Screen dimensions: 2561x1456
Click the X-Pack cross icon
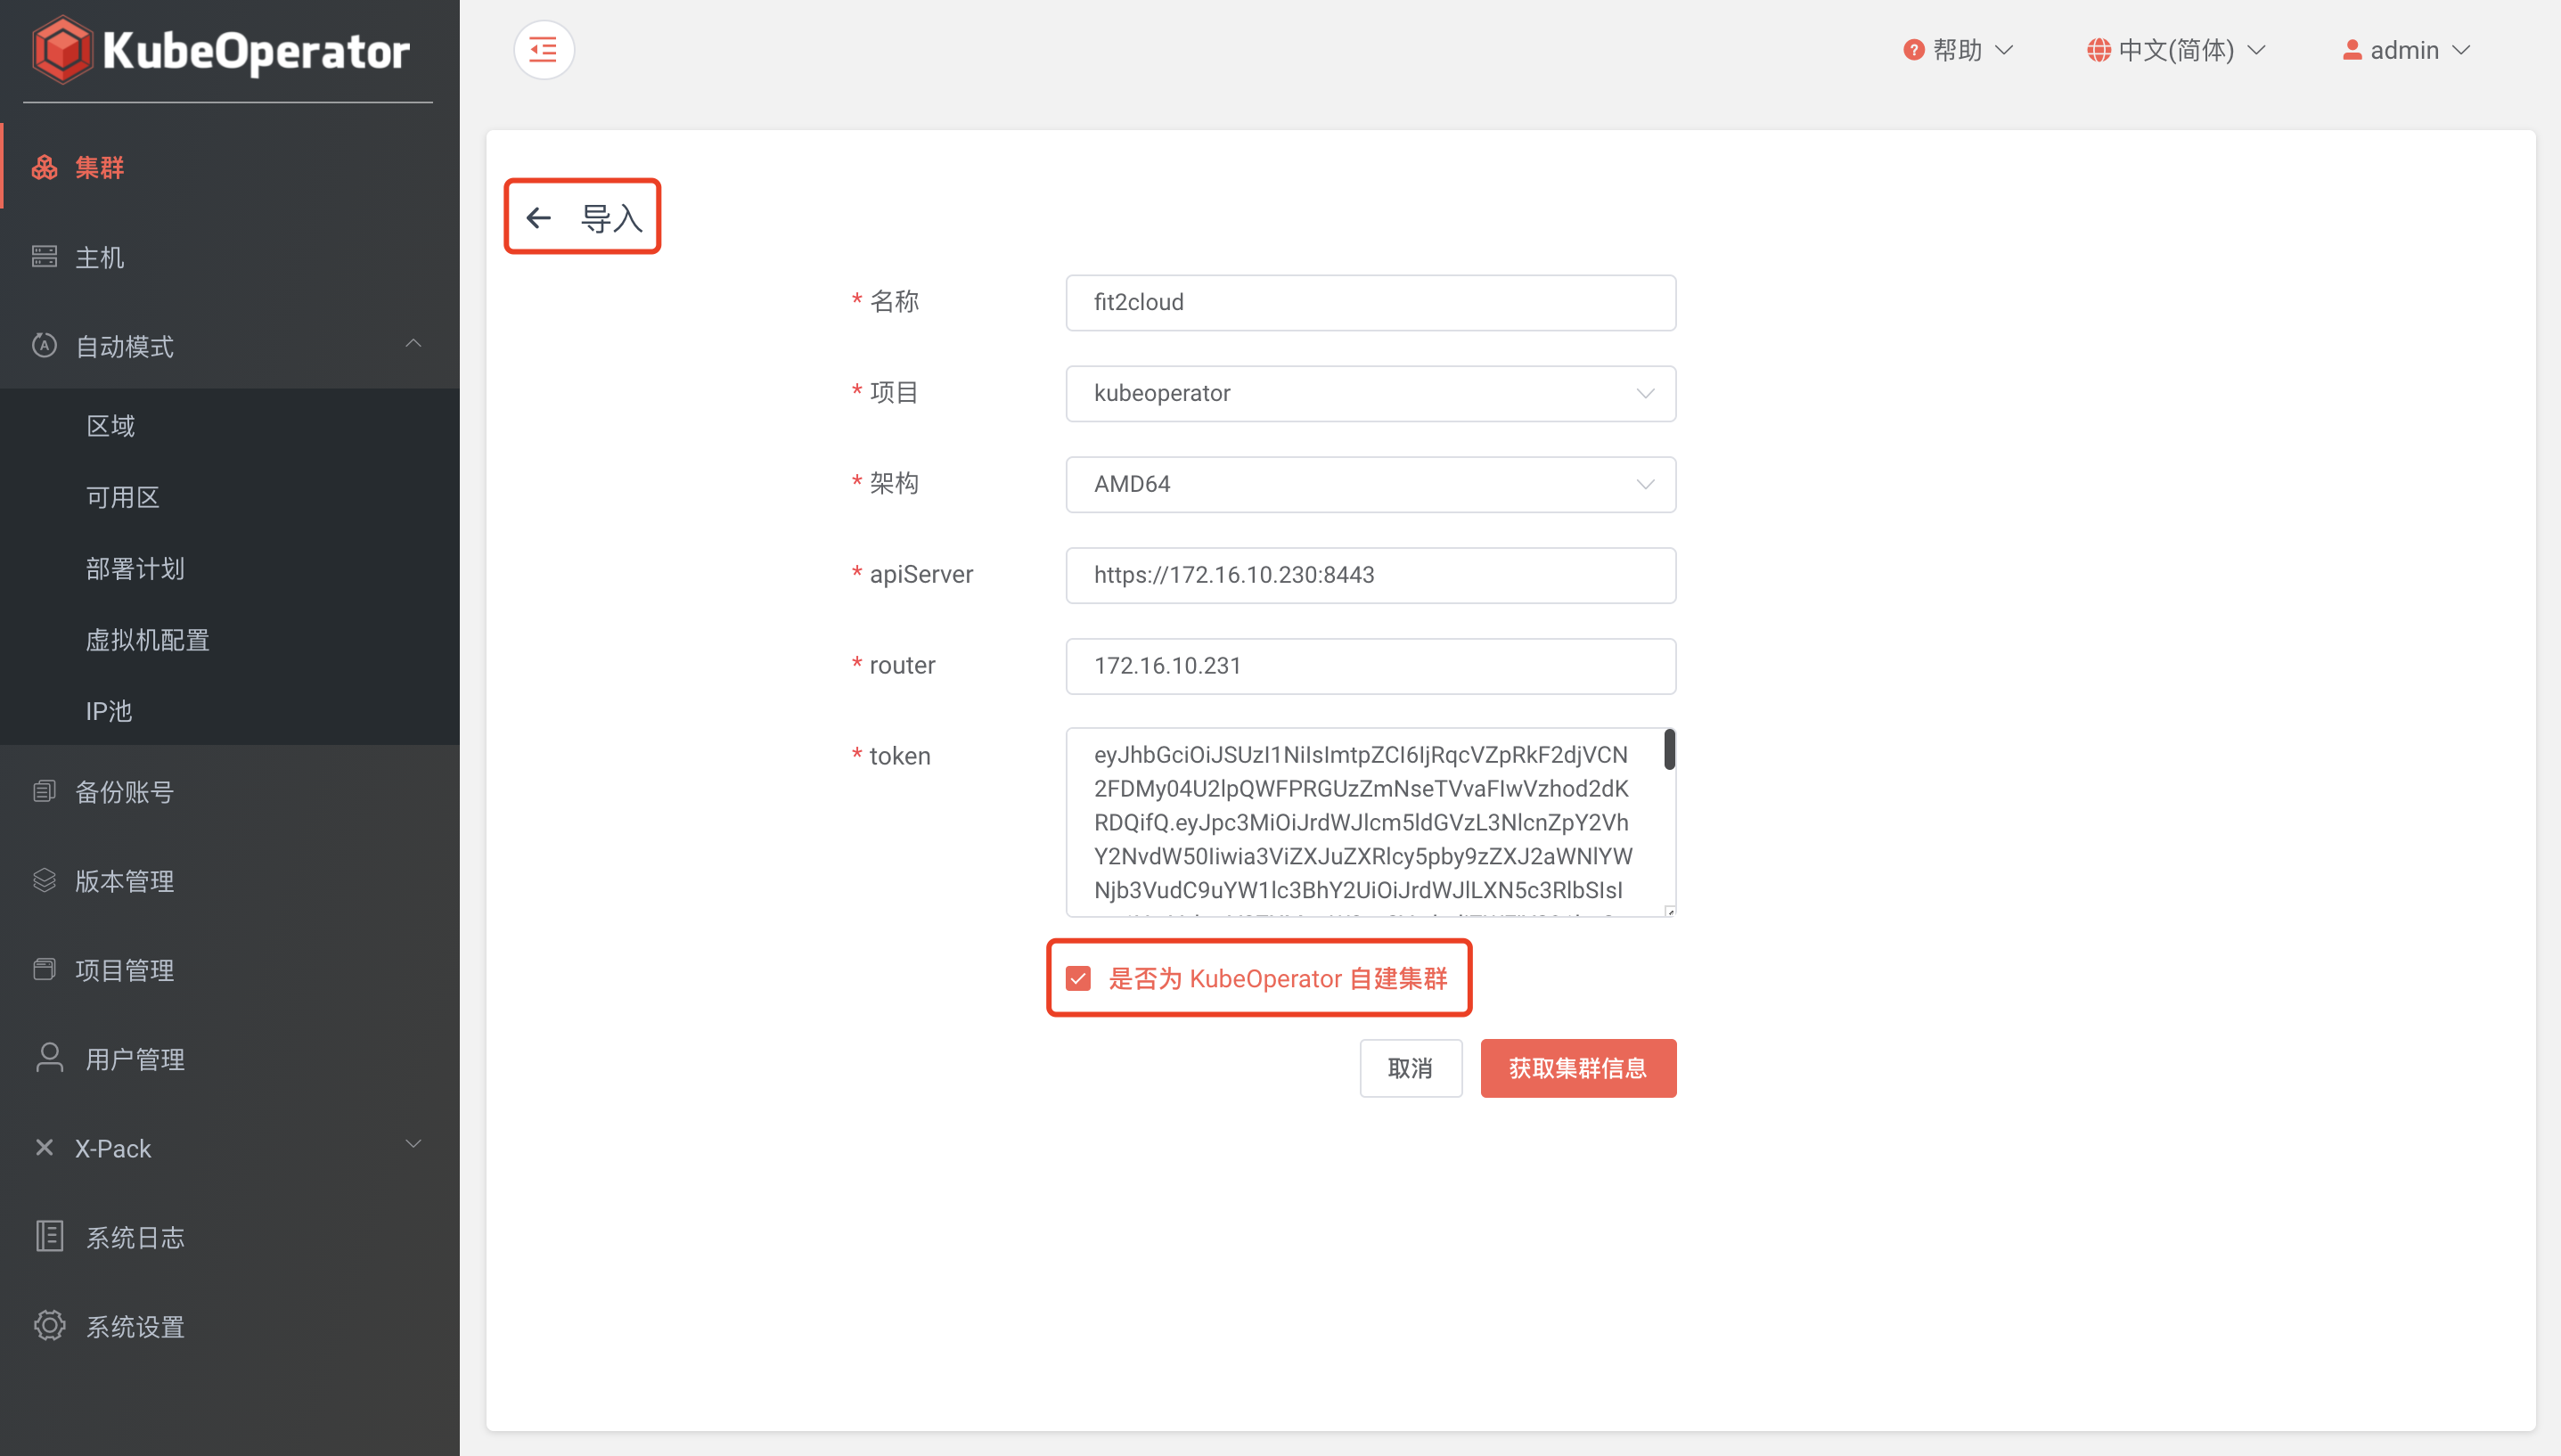click(x=44, y=1147)
